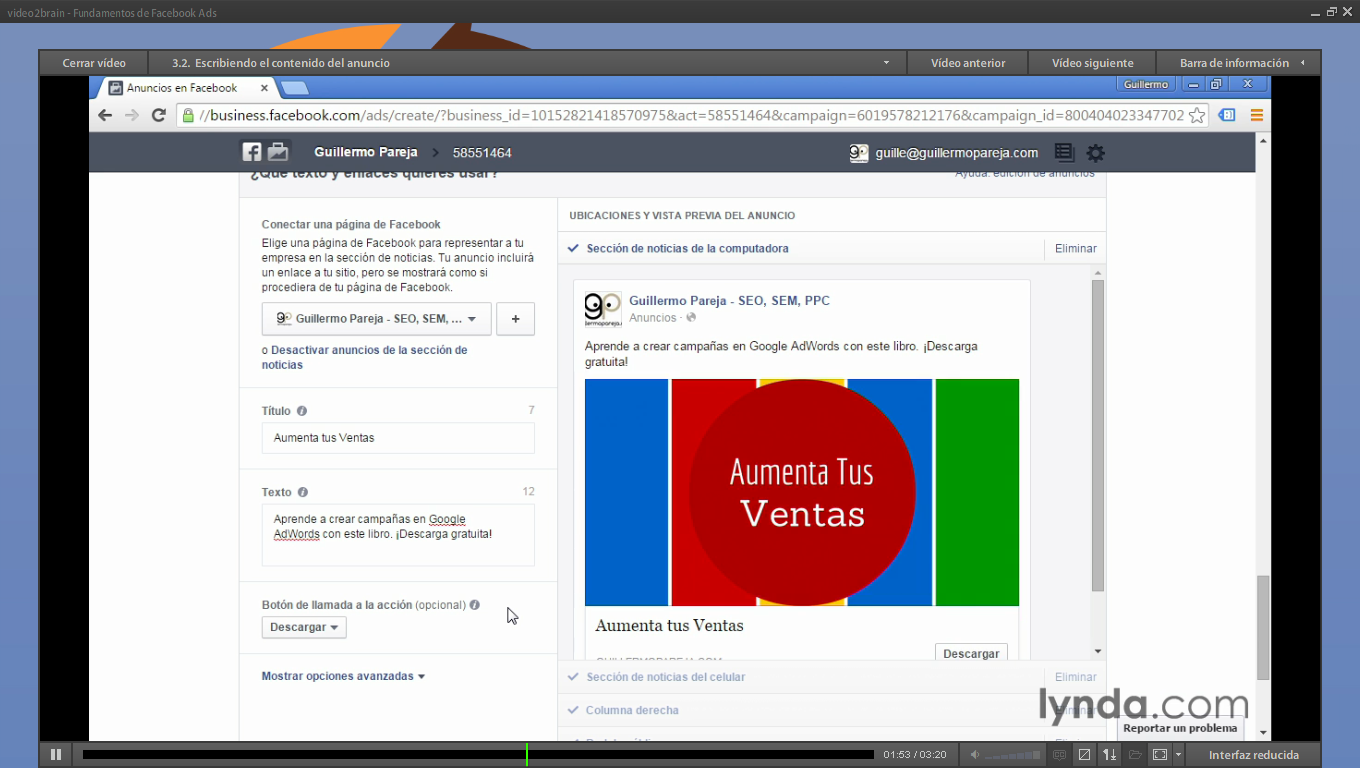Open the video chapter title dropdown
Screen dimensions: 1360x768
pyautogui.click(x=886, y=63)
